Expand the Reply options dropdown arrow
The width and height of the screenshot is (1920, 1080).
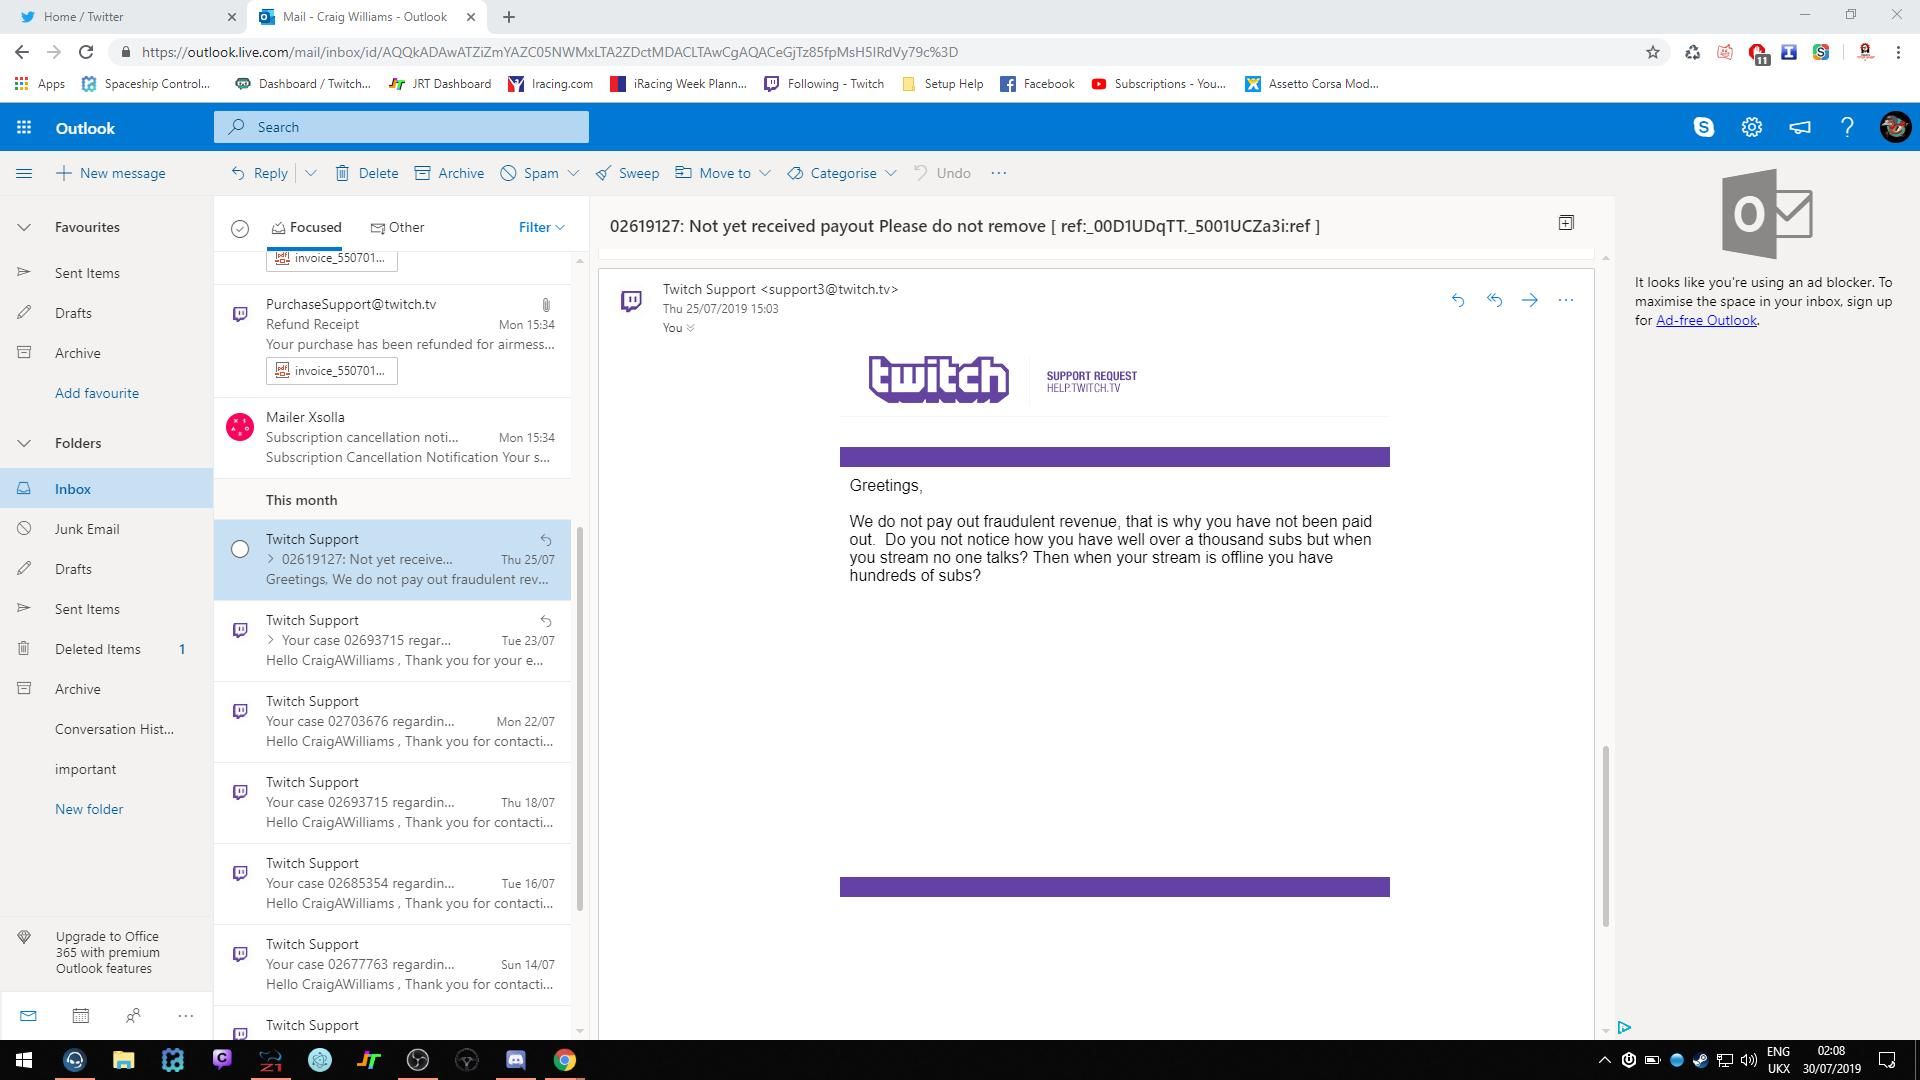(311, 173)
